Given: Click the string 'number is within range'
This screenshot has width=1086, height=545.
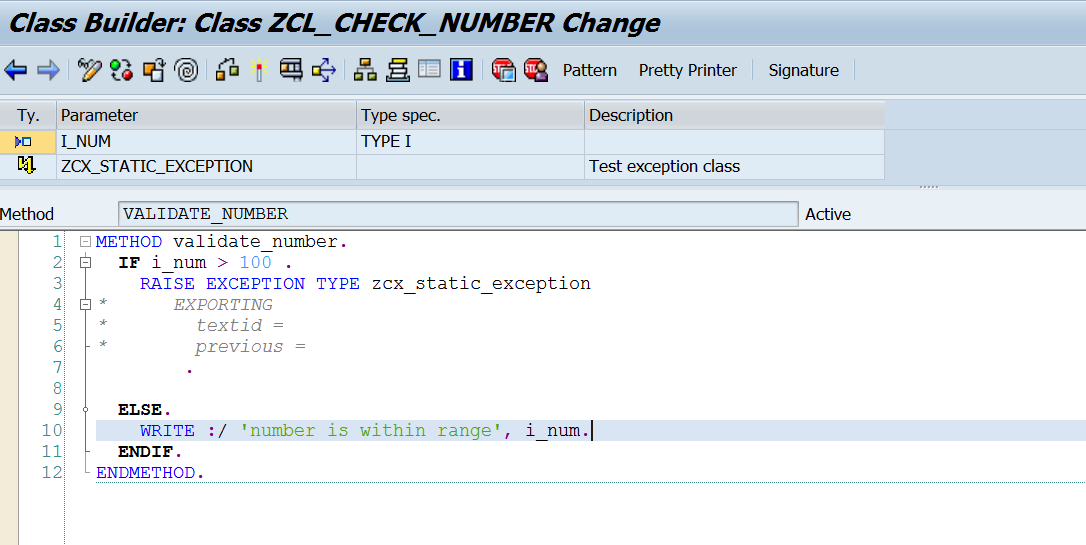Looking at the screenshot, I should [x=371, y=430].
